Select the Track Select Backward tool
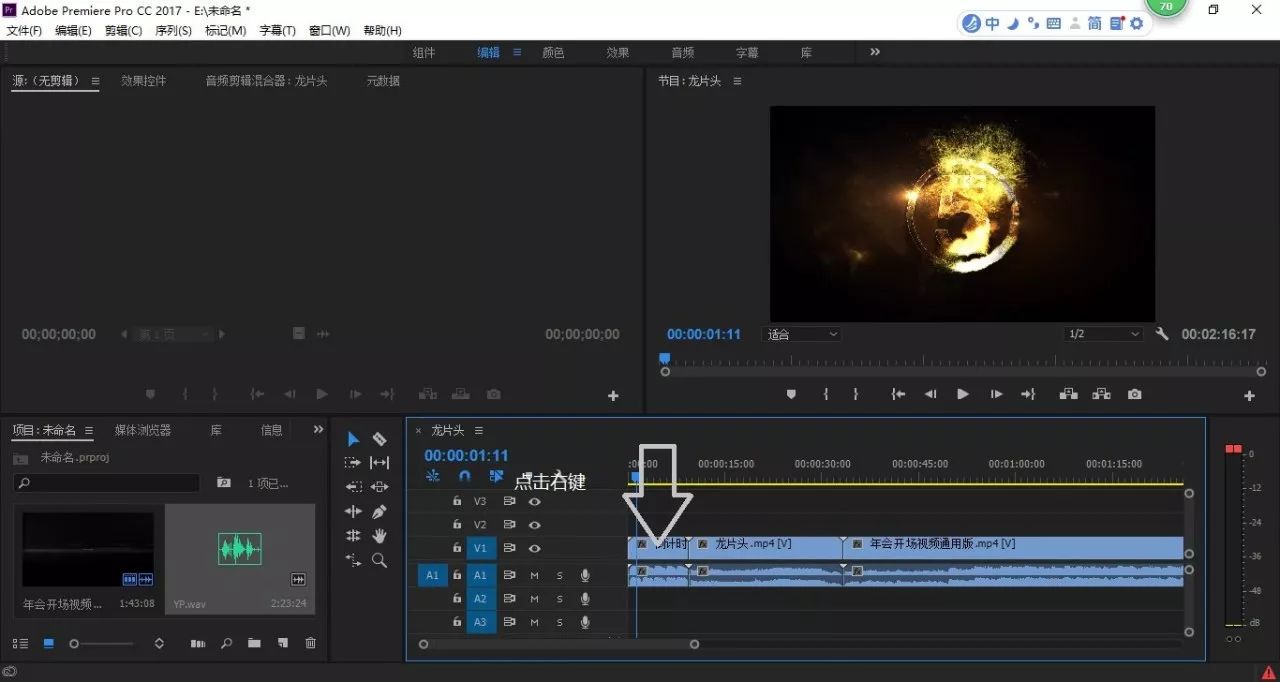Image resolution: width=1280 pixels, height=682 pixels. point(353,487)
